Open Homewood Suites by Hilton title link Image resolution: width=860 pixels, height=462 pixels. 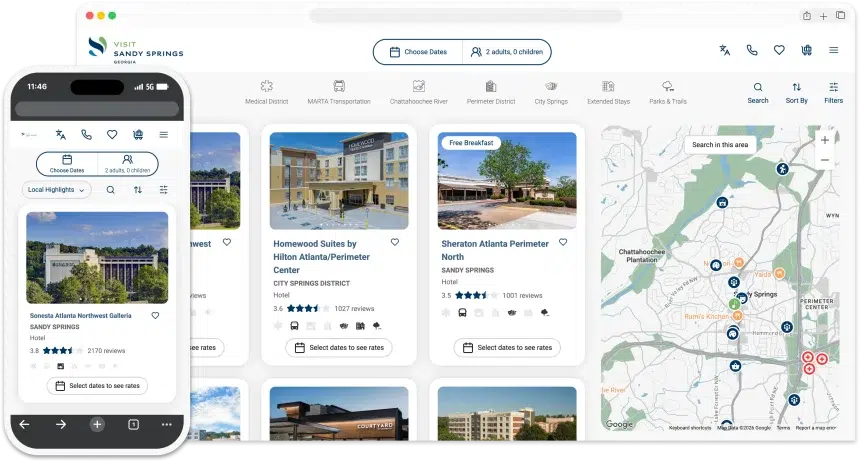click(x=321, y=257)
